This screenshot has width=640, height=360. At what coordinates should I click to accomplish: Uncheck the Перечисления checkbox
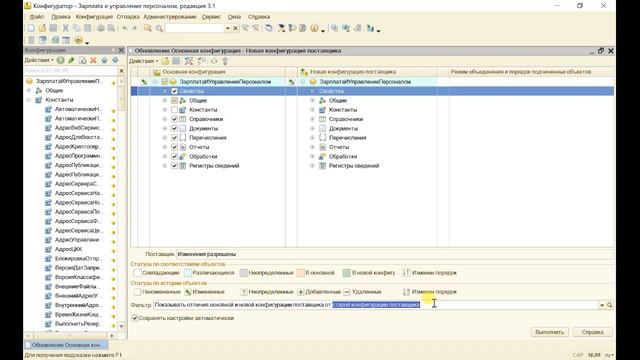pyautogui.click(x=174, y=138)
